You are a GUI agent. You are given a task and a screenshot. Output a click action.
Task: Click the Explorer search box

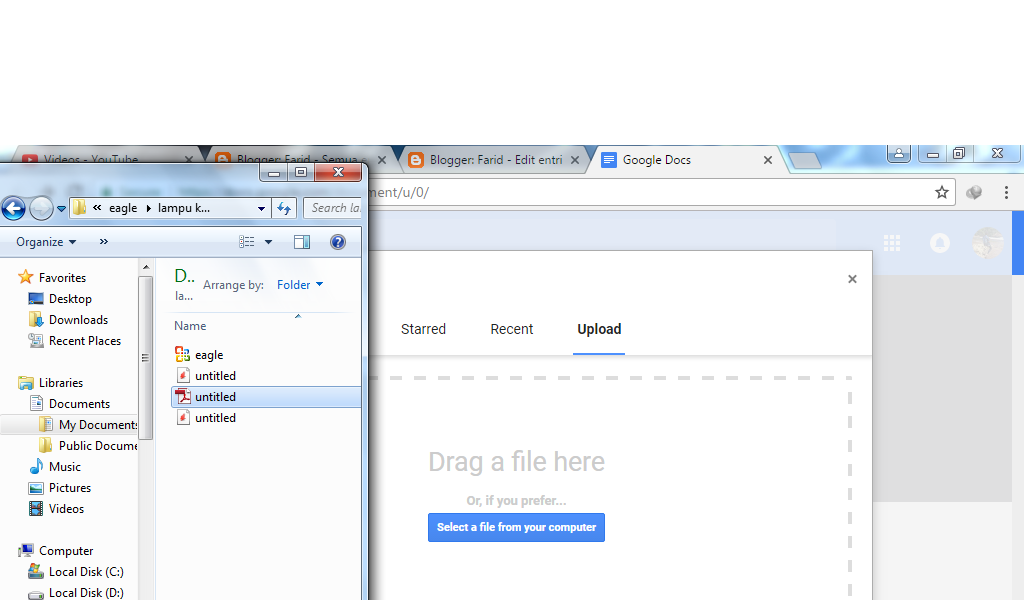333,208
